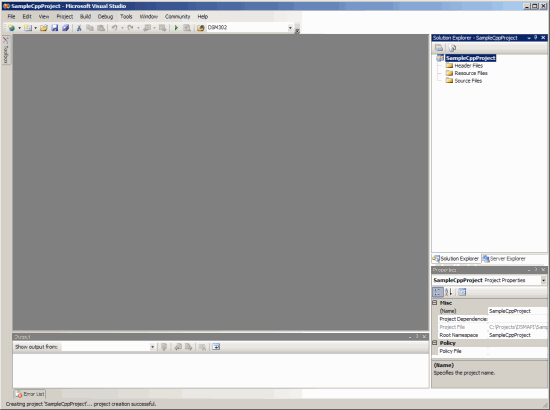Open the Undo history dropdown arrow

pyautogui.click(x=122, y=28)
